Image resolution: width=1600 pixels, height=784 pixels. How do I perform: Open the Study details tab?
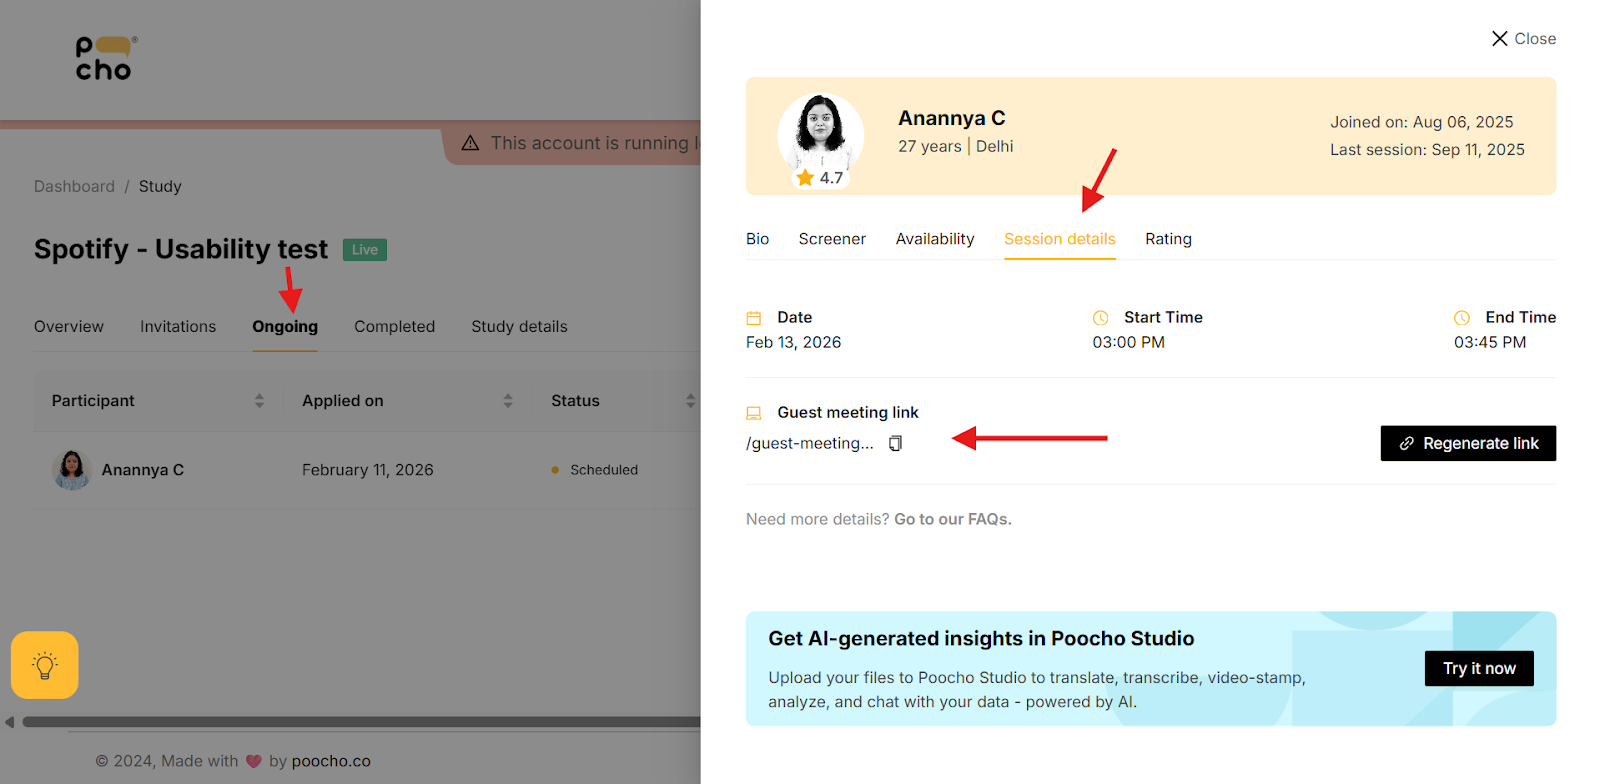[519, 327]
